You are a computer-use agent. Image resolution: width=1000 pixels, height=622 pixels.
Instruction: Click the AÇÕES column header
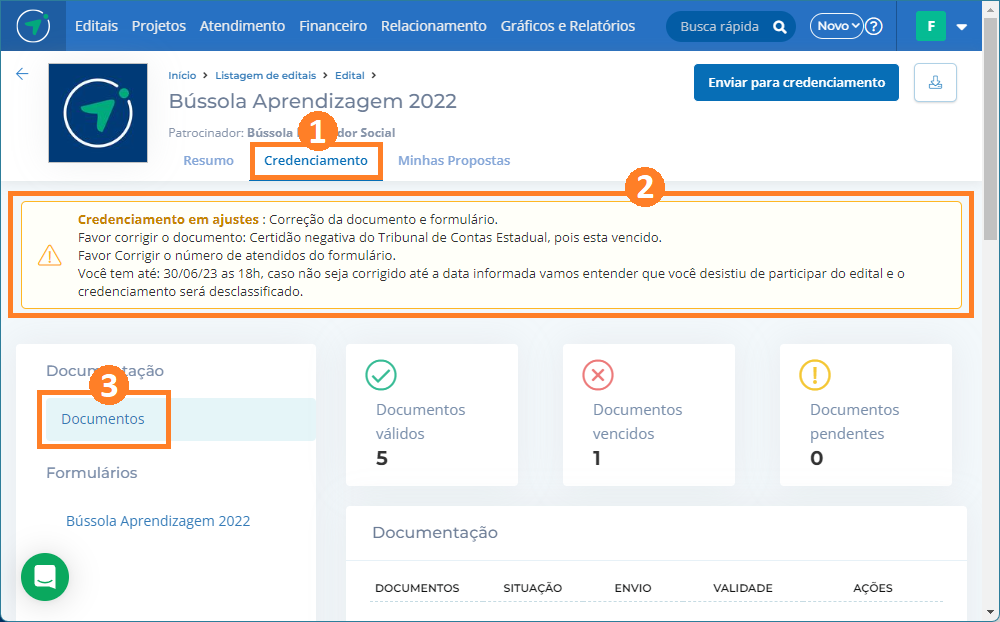pyautogui.click(x=873, y=588)
